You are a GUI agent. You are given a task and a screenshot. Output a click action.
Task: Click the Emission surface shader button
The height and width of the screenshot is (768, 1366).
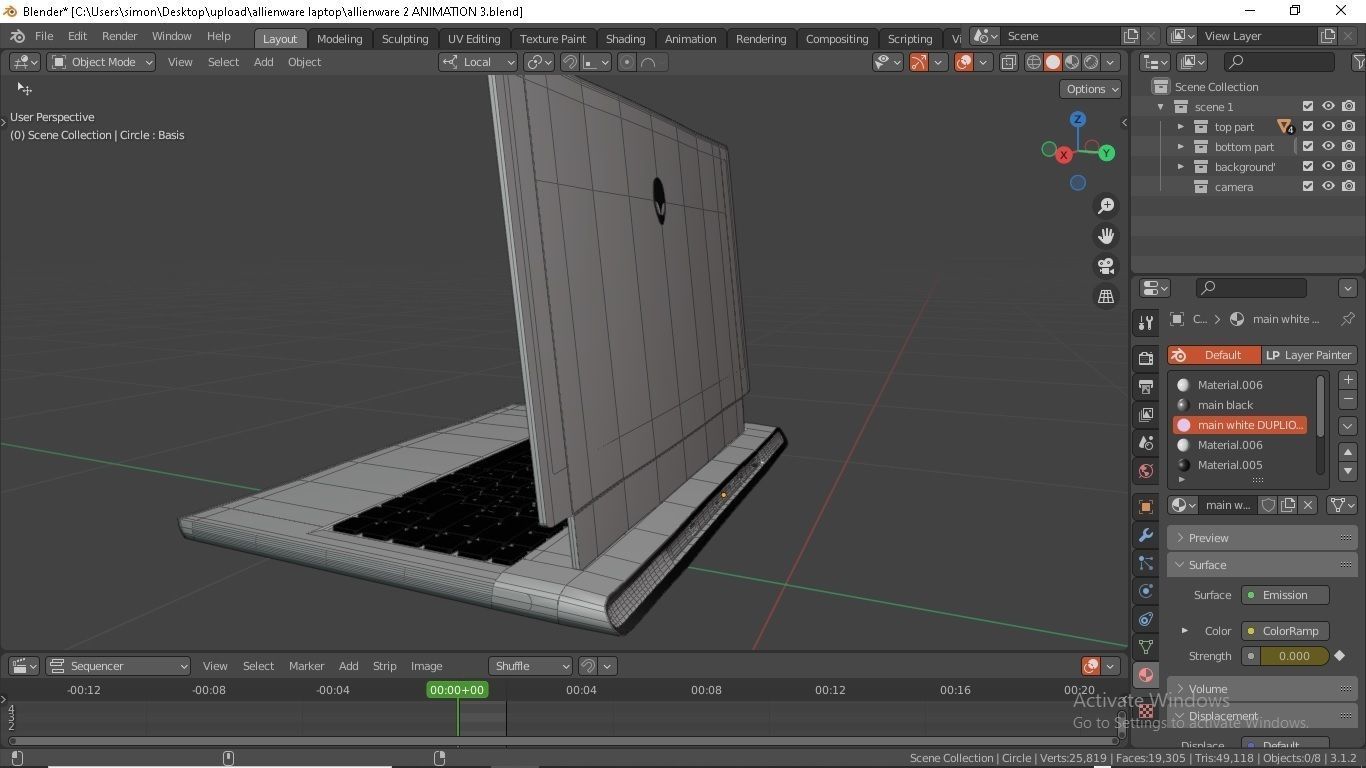(x=1285, y=595)
